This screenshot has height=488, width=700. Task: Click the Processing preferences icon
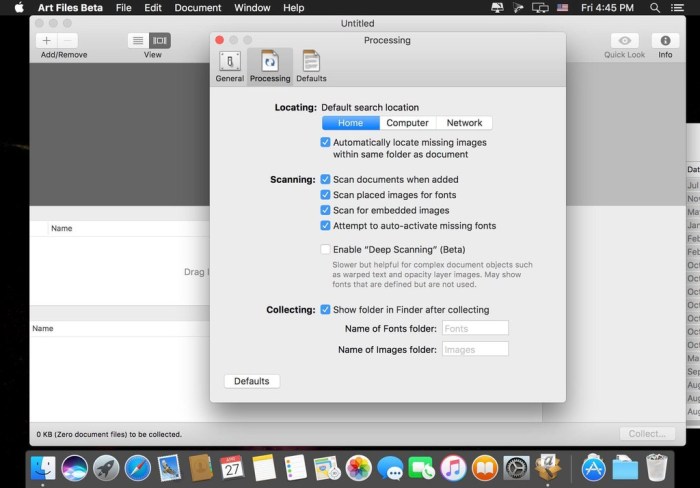[x=270, y=64]
